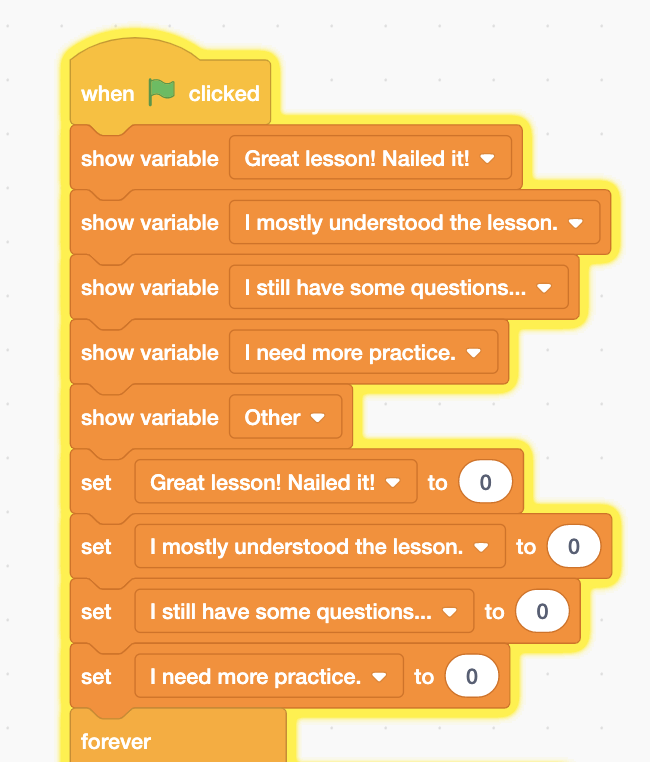
Task: Open 'I need more practice.' set block dropdown
Action: (x=379, y=677)
